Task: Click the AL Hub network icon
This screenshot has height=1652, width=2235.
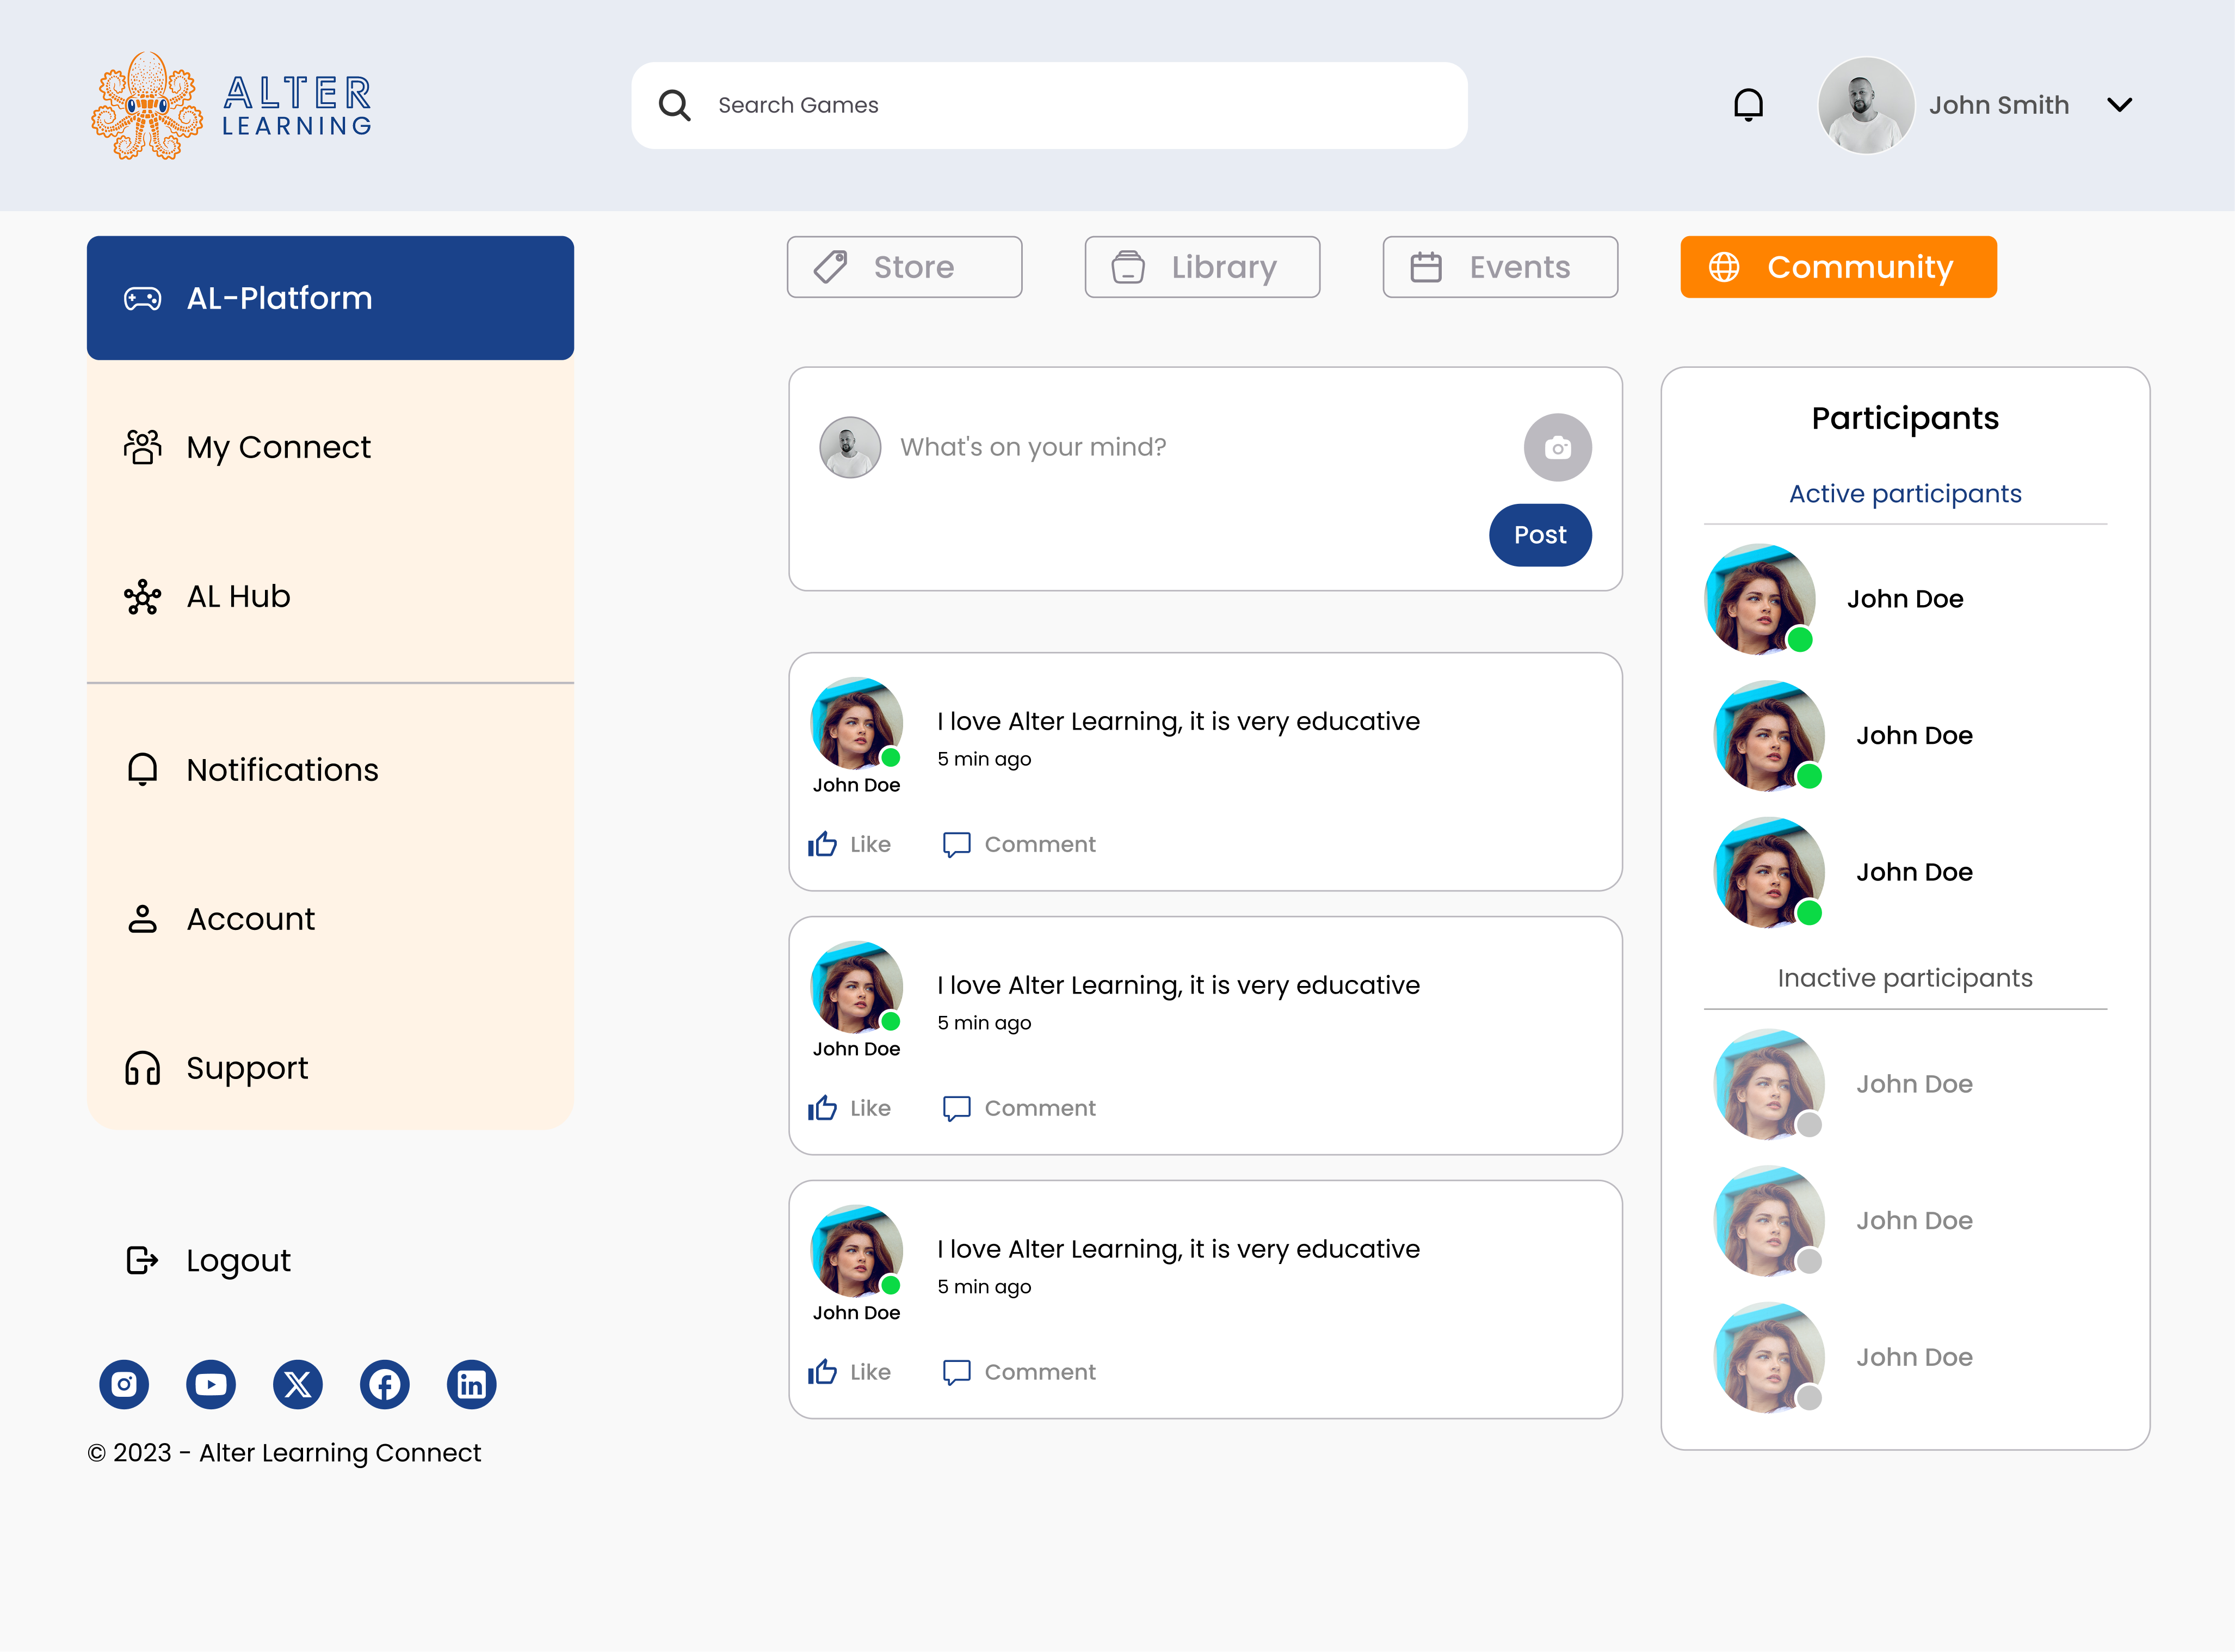Action: [142, 596]
